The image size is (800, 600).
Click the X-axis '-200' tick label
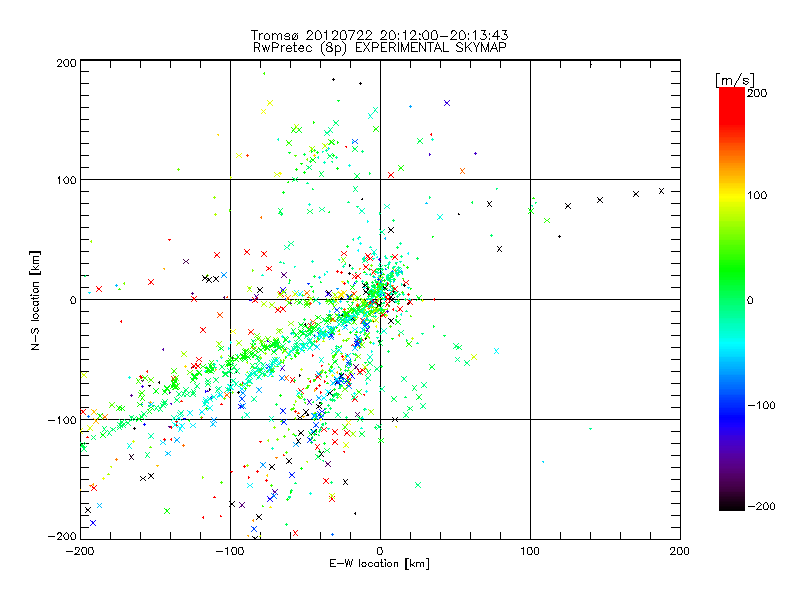(80, 551)
